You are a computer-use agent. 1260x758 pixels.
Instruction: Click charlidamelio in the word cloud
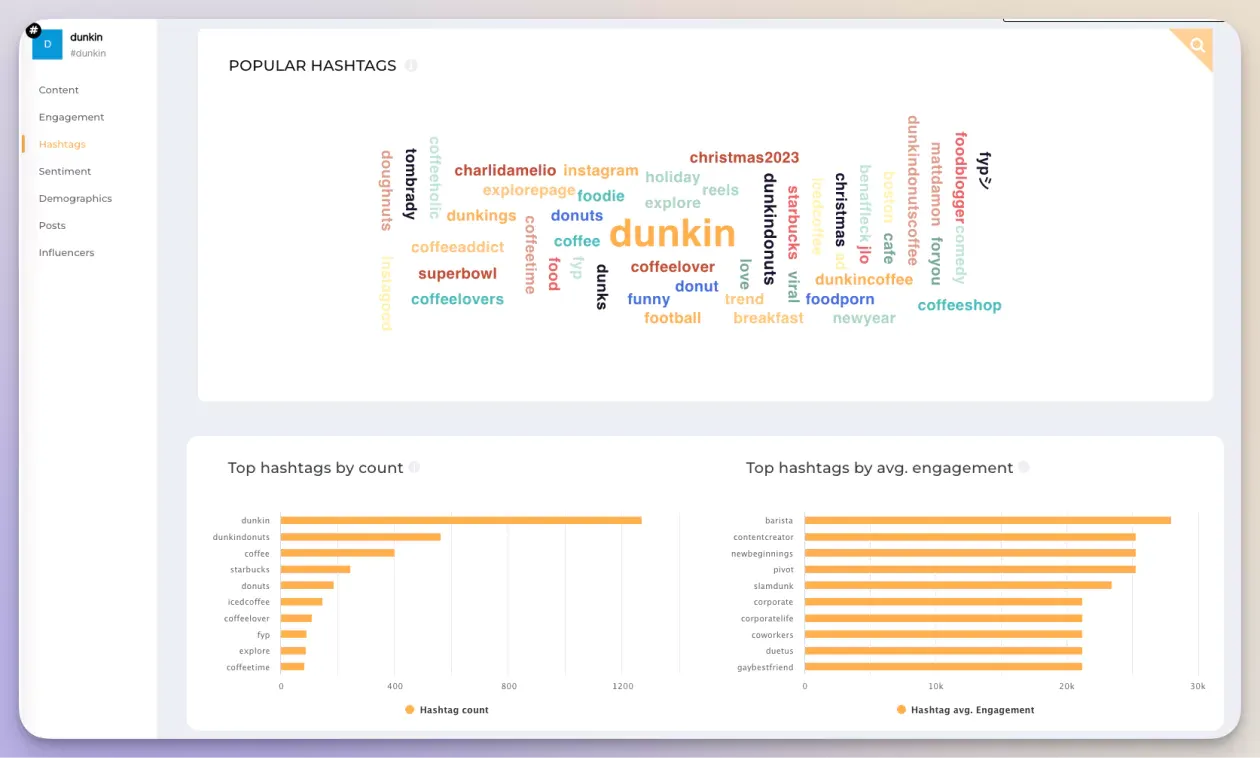pyautogui.click(x=505, y=170)
